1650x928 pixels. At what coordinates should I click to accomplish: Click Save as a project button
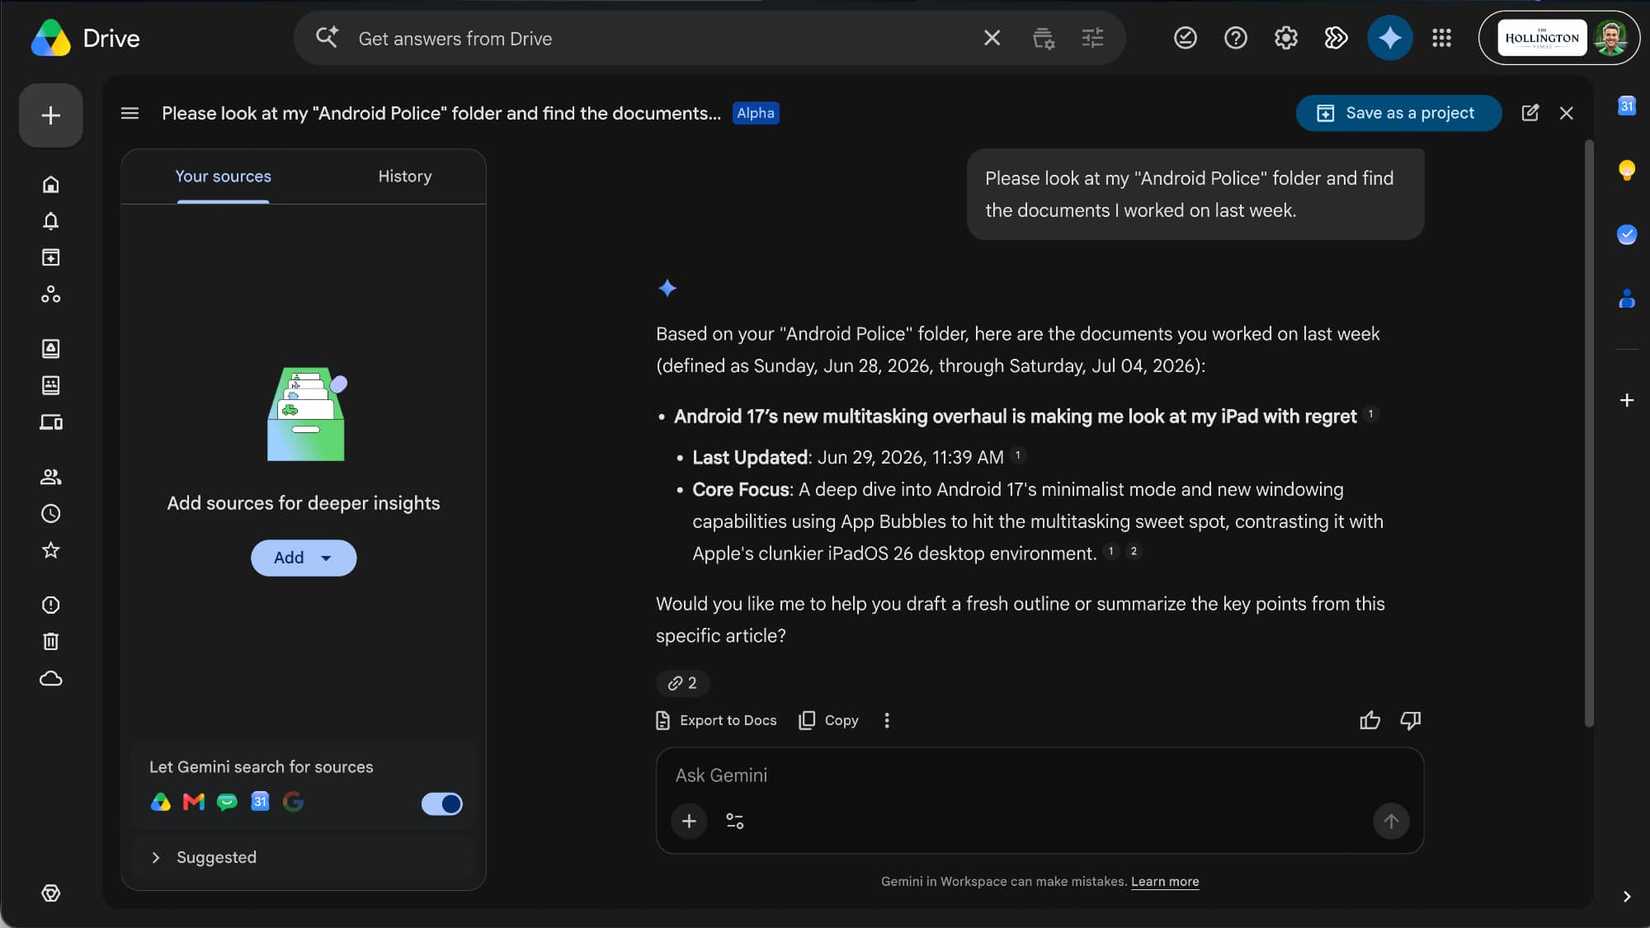(x=1398, y=113)
